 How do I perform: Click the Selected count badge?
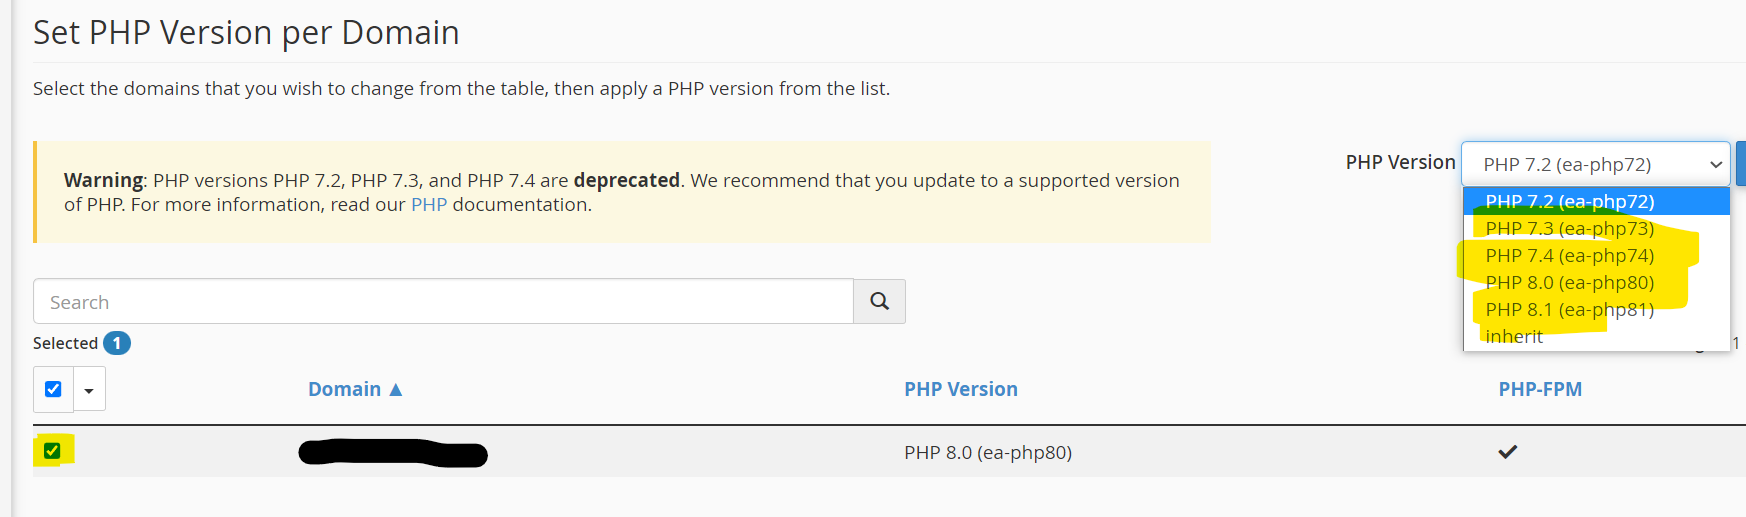117,343
